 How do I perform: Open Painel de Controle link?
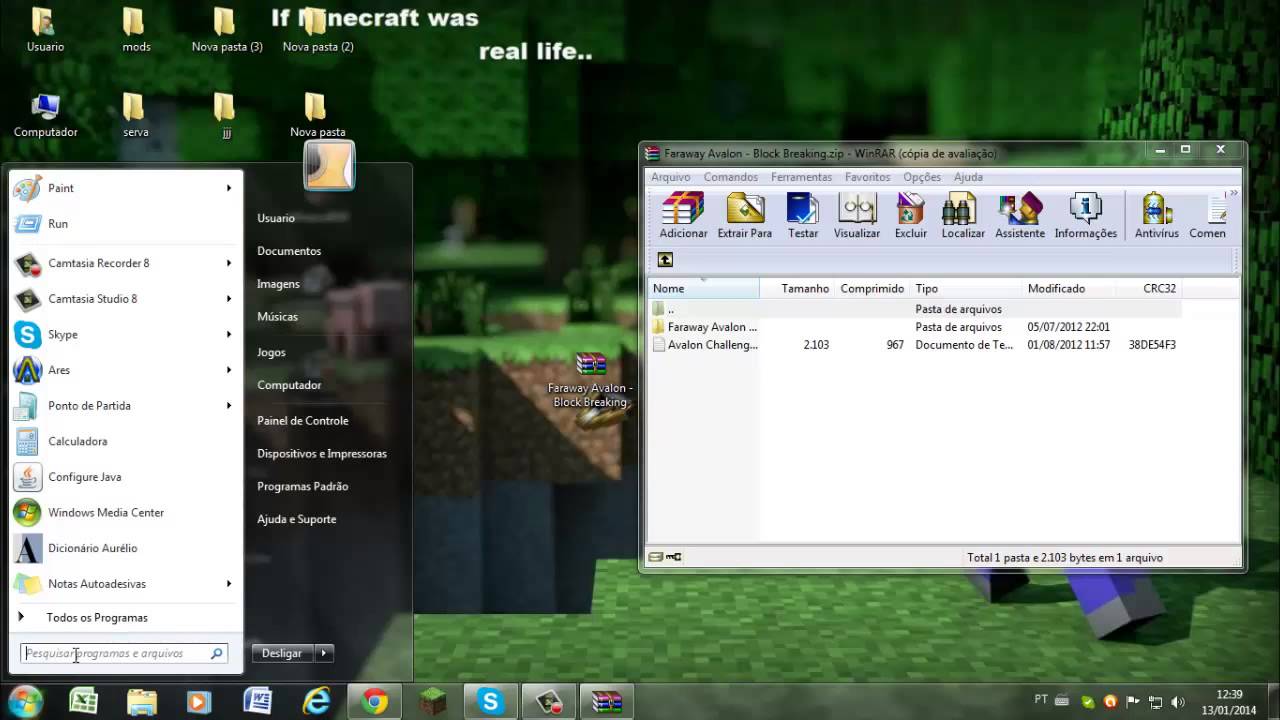point(303,421)
